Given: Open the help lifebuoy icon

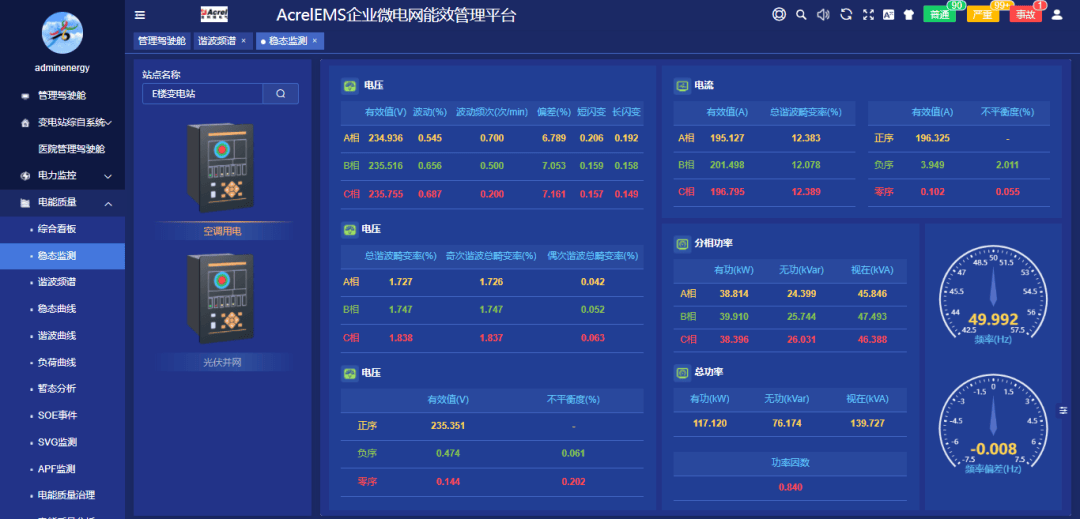Looking at the screenshot, I should [x=779, y=14].
